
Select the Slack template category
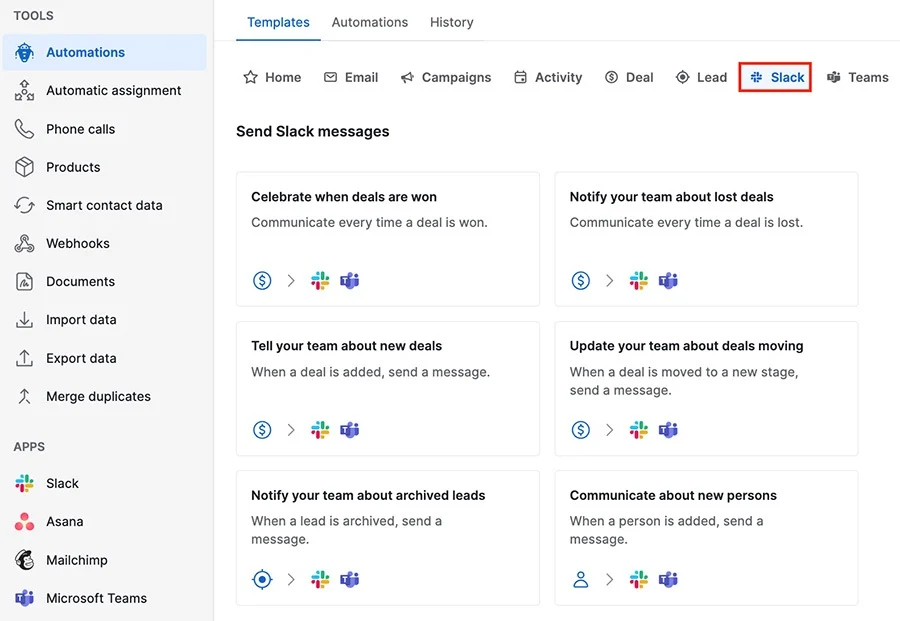[775, 77]
